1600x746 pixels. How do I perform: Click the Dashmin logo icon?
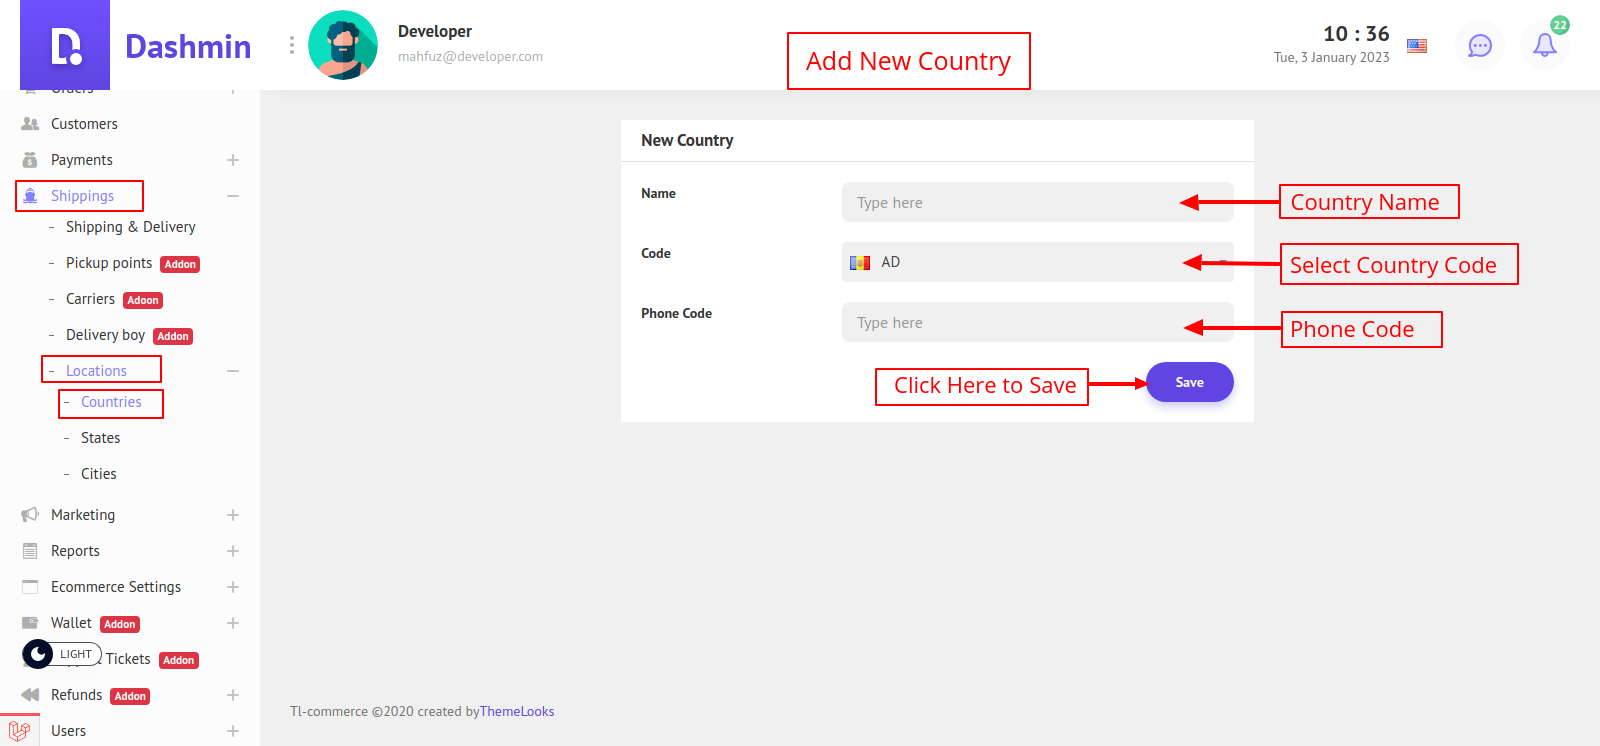click(65, 46)
